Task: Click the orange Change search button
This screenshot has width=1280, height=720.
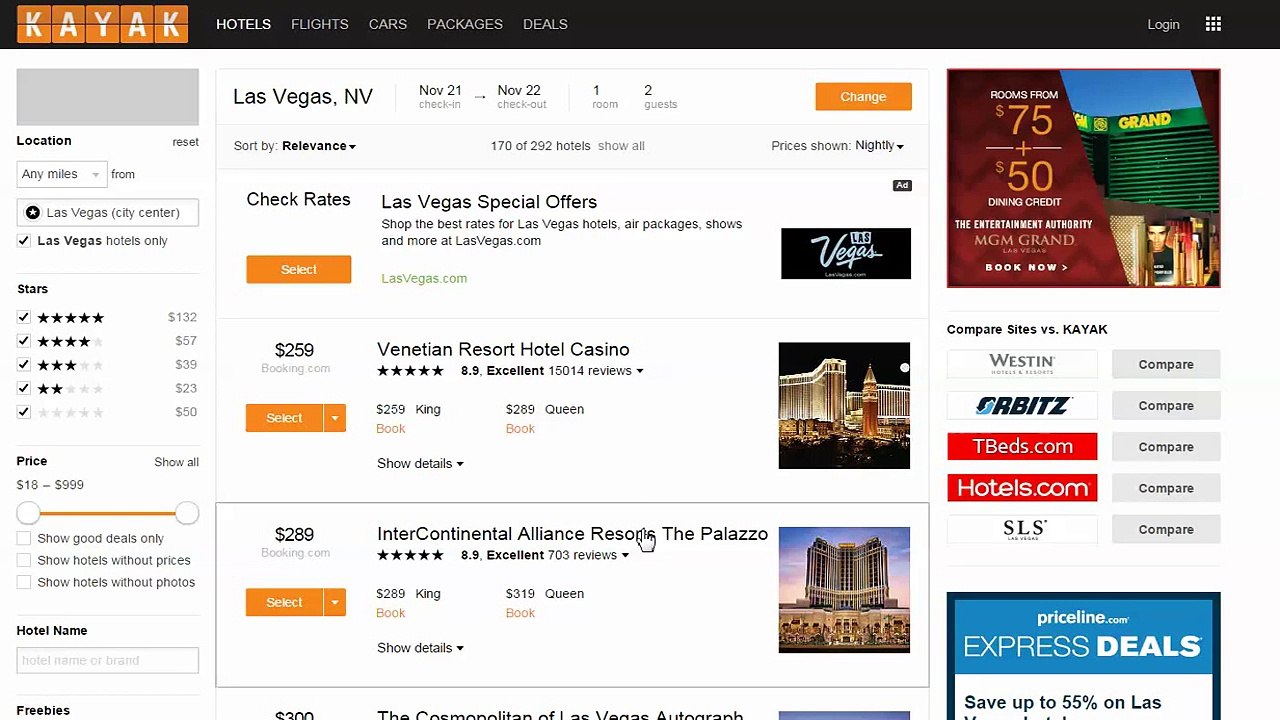Action: pos(863,96)
